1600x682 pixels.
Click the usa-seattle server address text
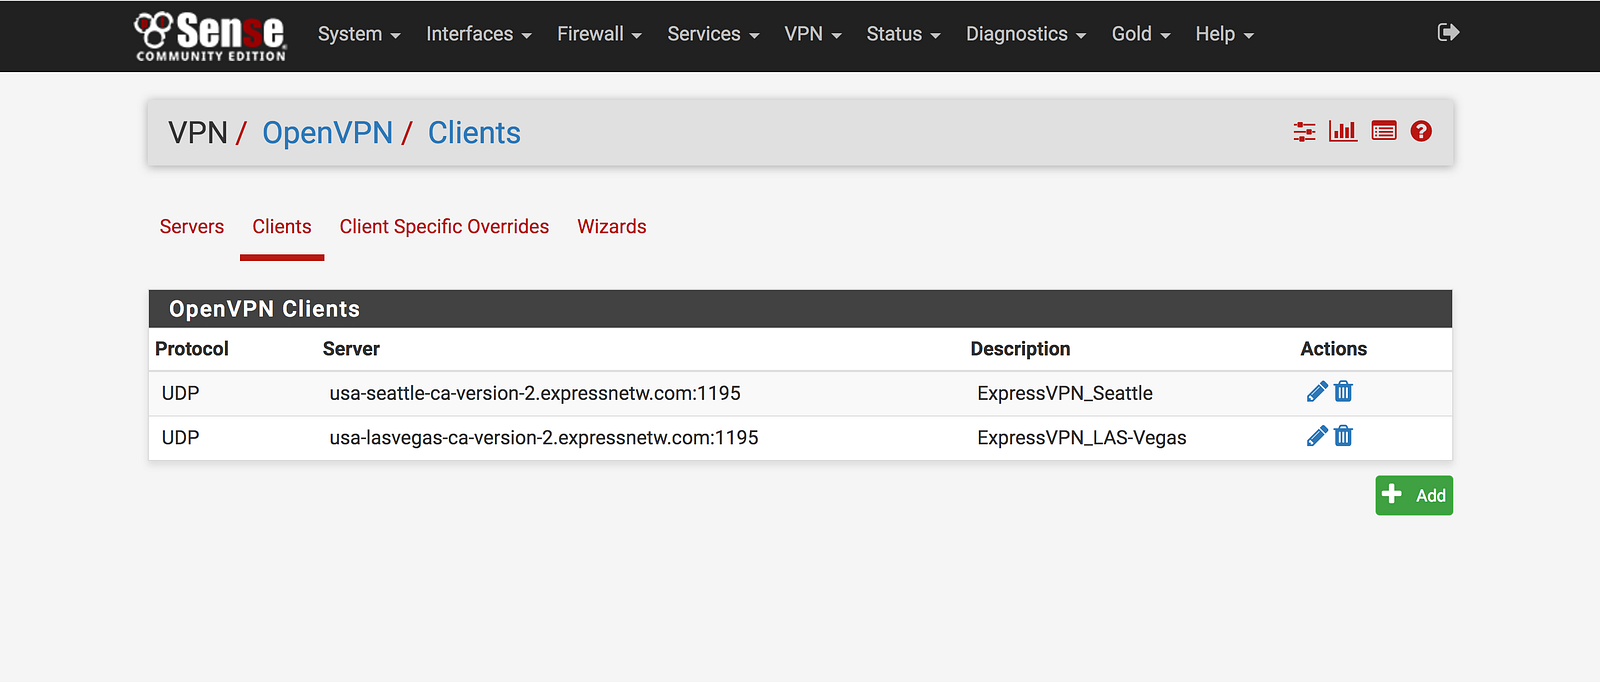click(x=535, y=393)
